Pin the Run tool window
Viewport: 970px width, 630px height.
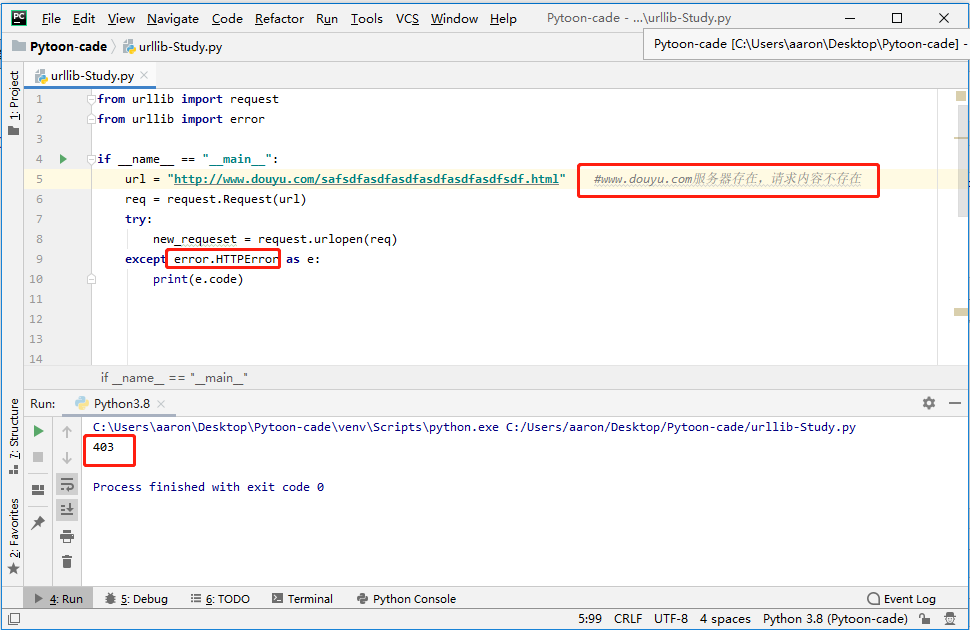tap(38, 522)
